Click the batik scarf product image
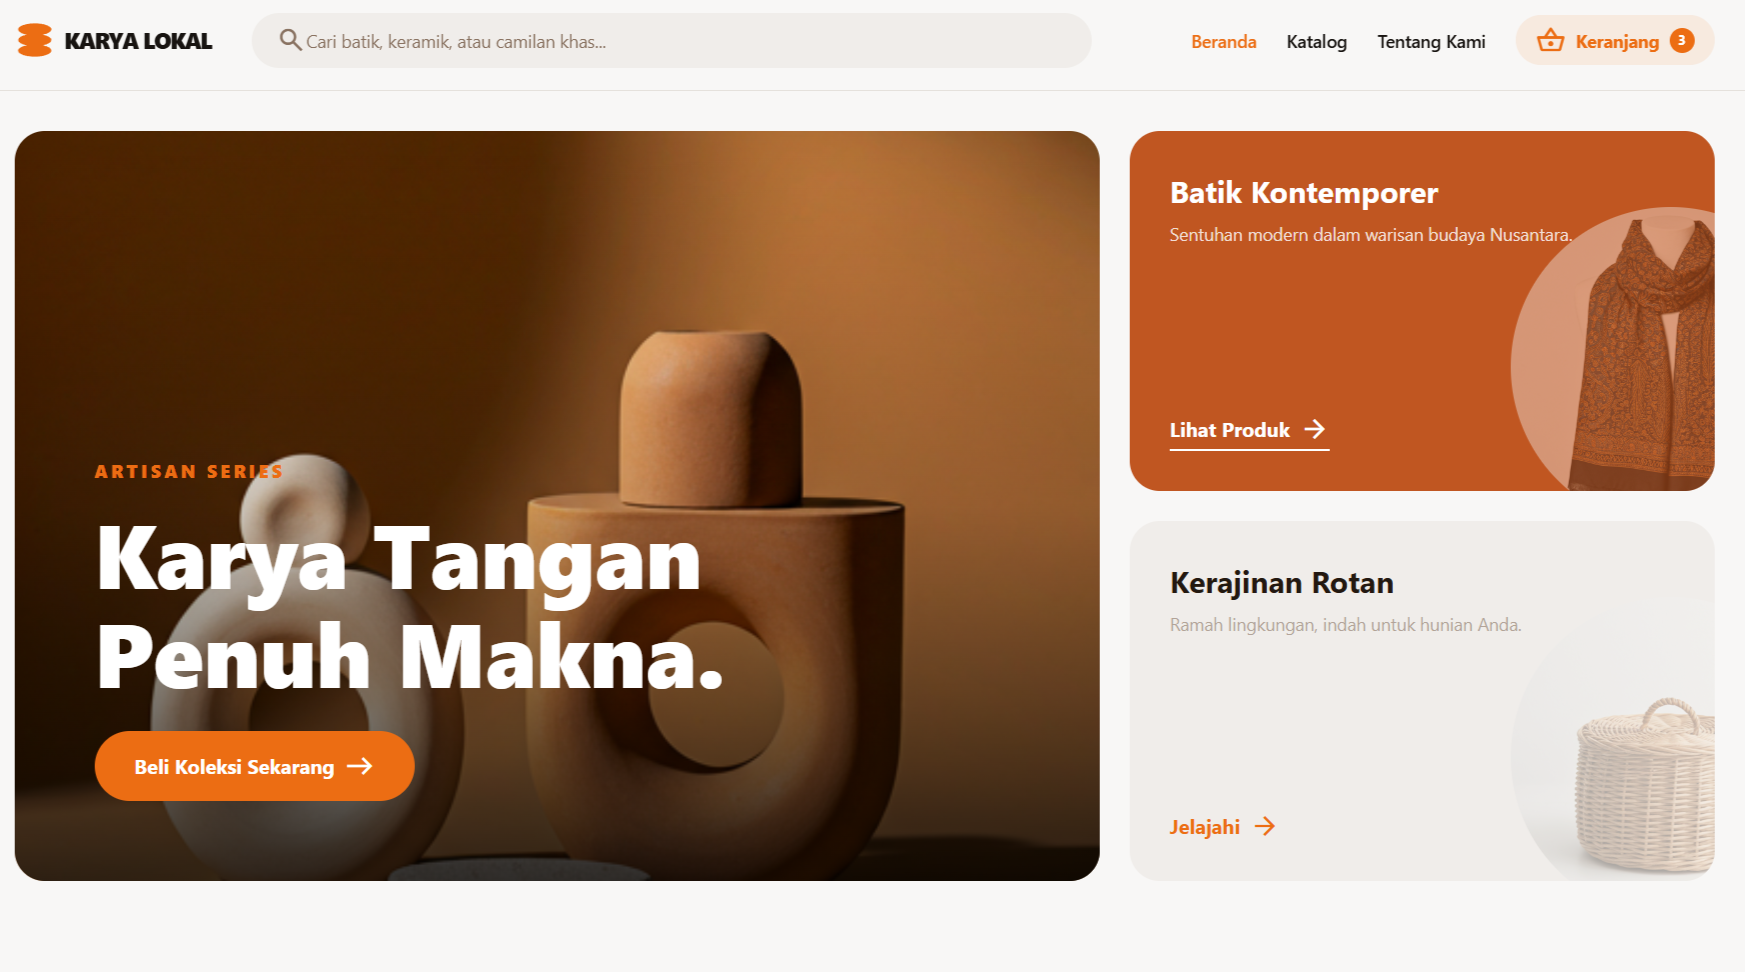The width and height of the screenshot is (1745, 972). pos(1641,354)
